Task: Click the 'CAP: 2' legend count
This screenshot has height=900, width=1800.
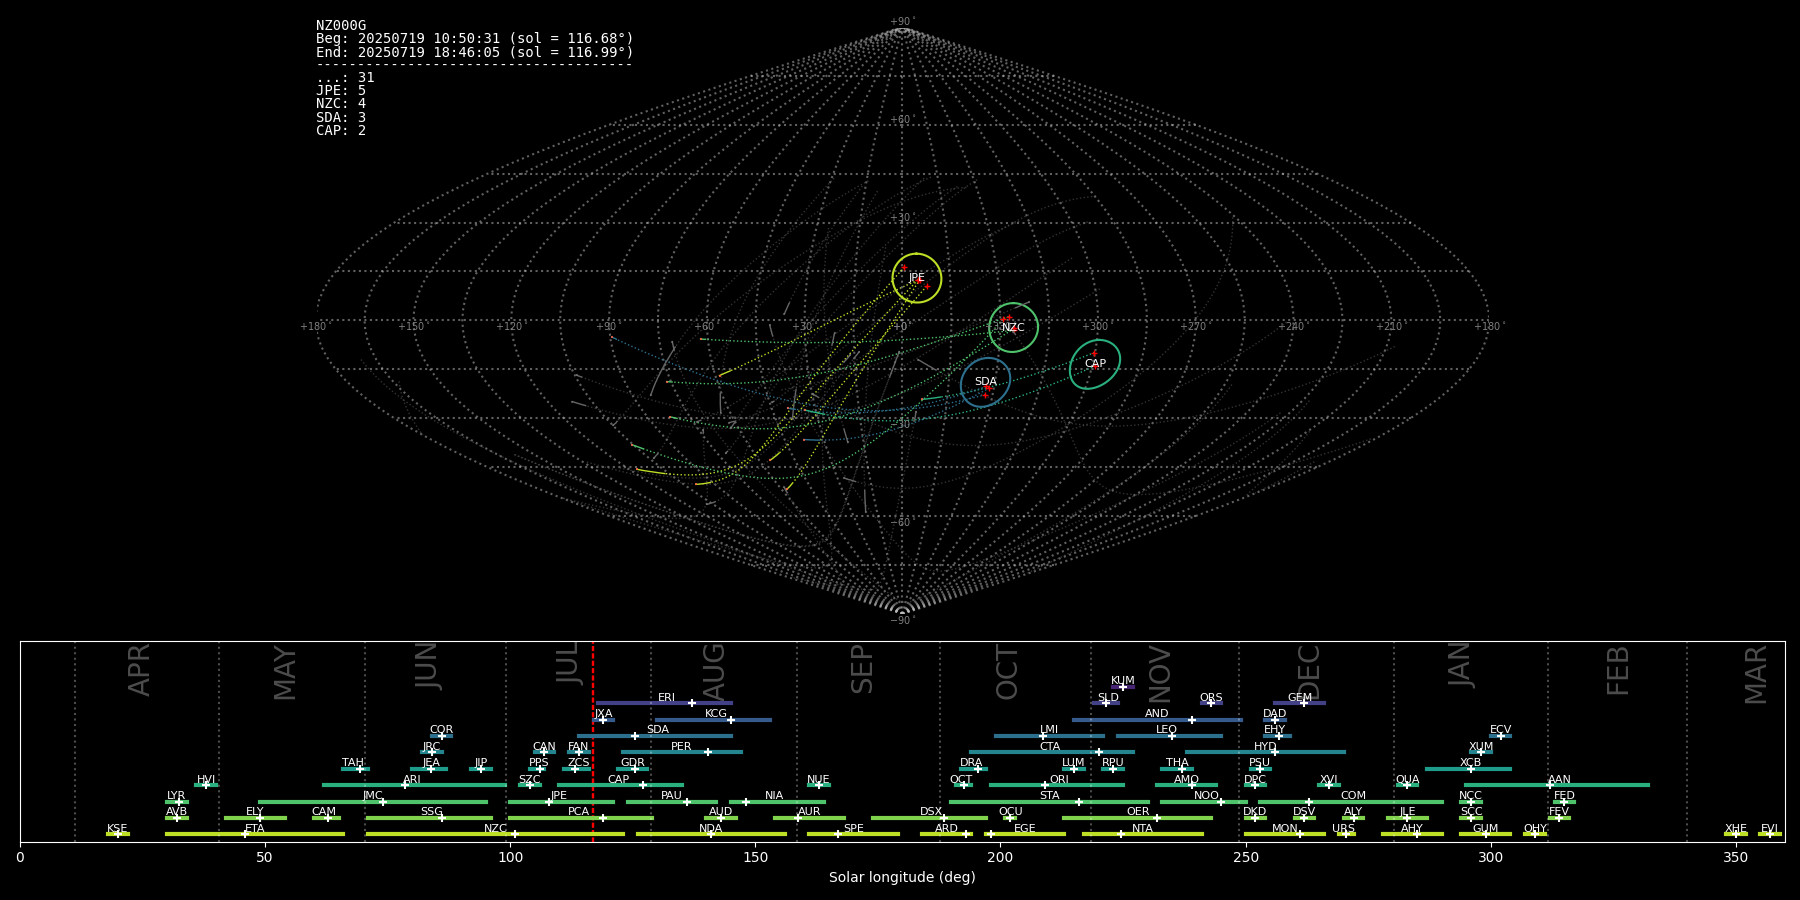Action: [341, 131]
